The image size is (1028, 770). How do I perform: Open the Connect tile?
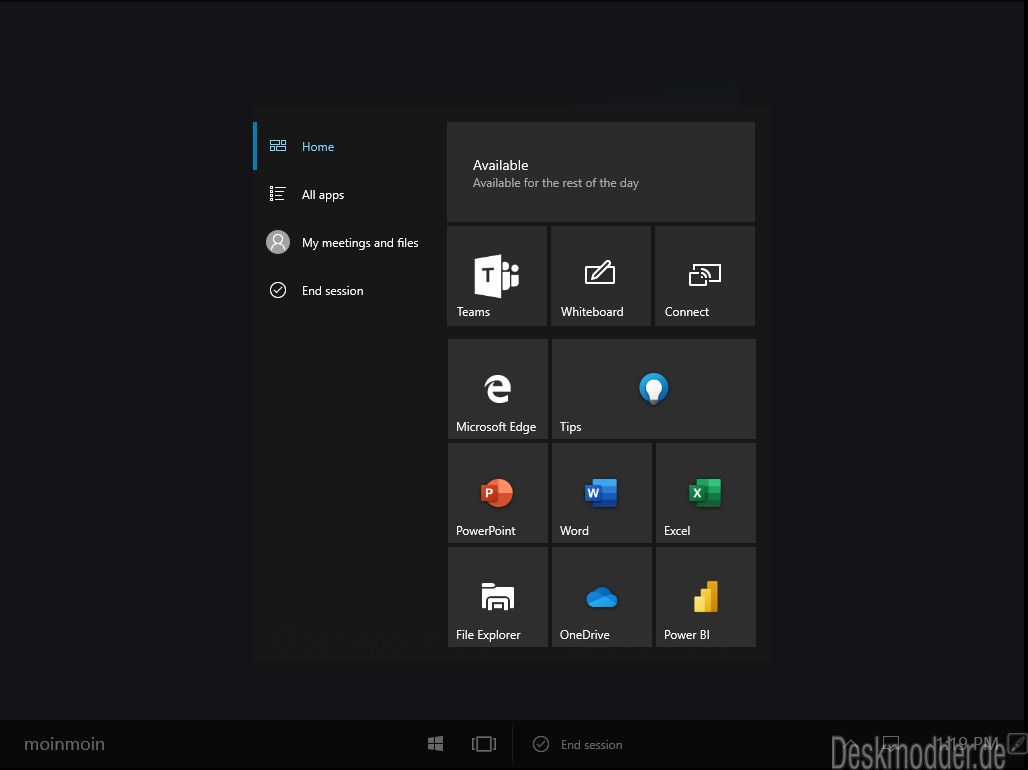point(705,276)
